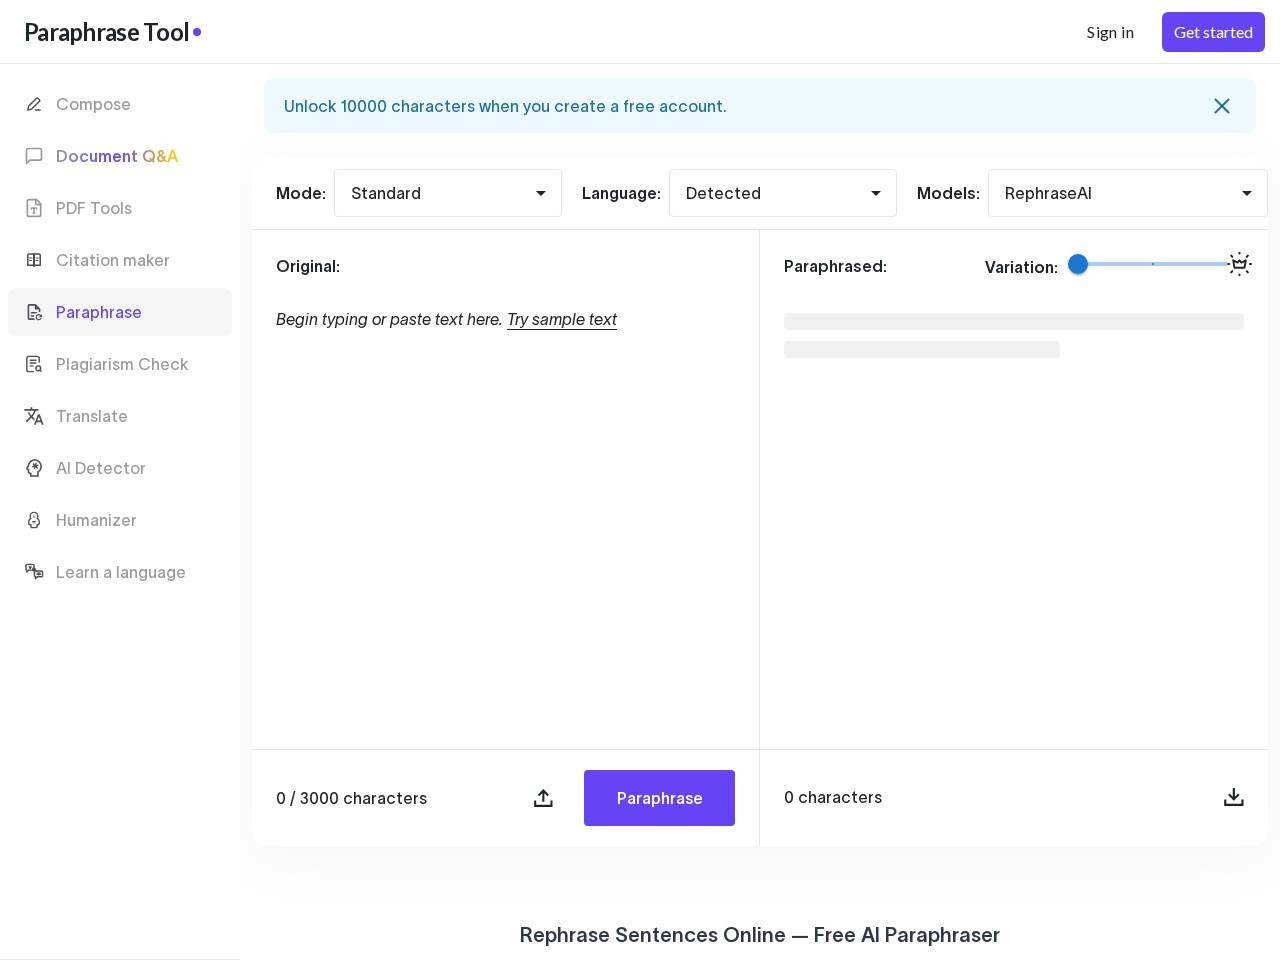1280x960 pixels.
Task: Navigate to the Translate tool
Action: (120, 416)
